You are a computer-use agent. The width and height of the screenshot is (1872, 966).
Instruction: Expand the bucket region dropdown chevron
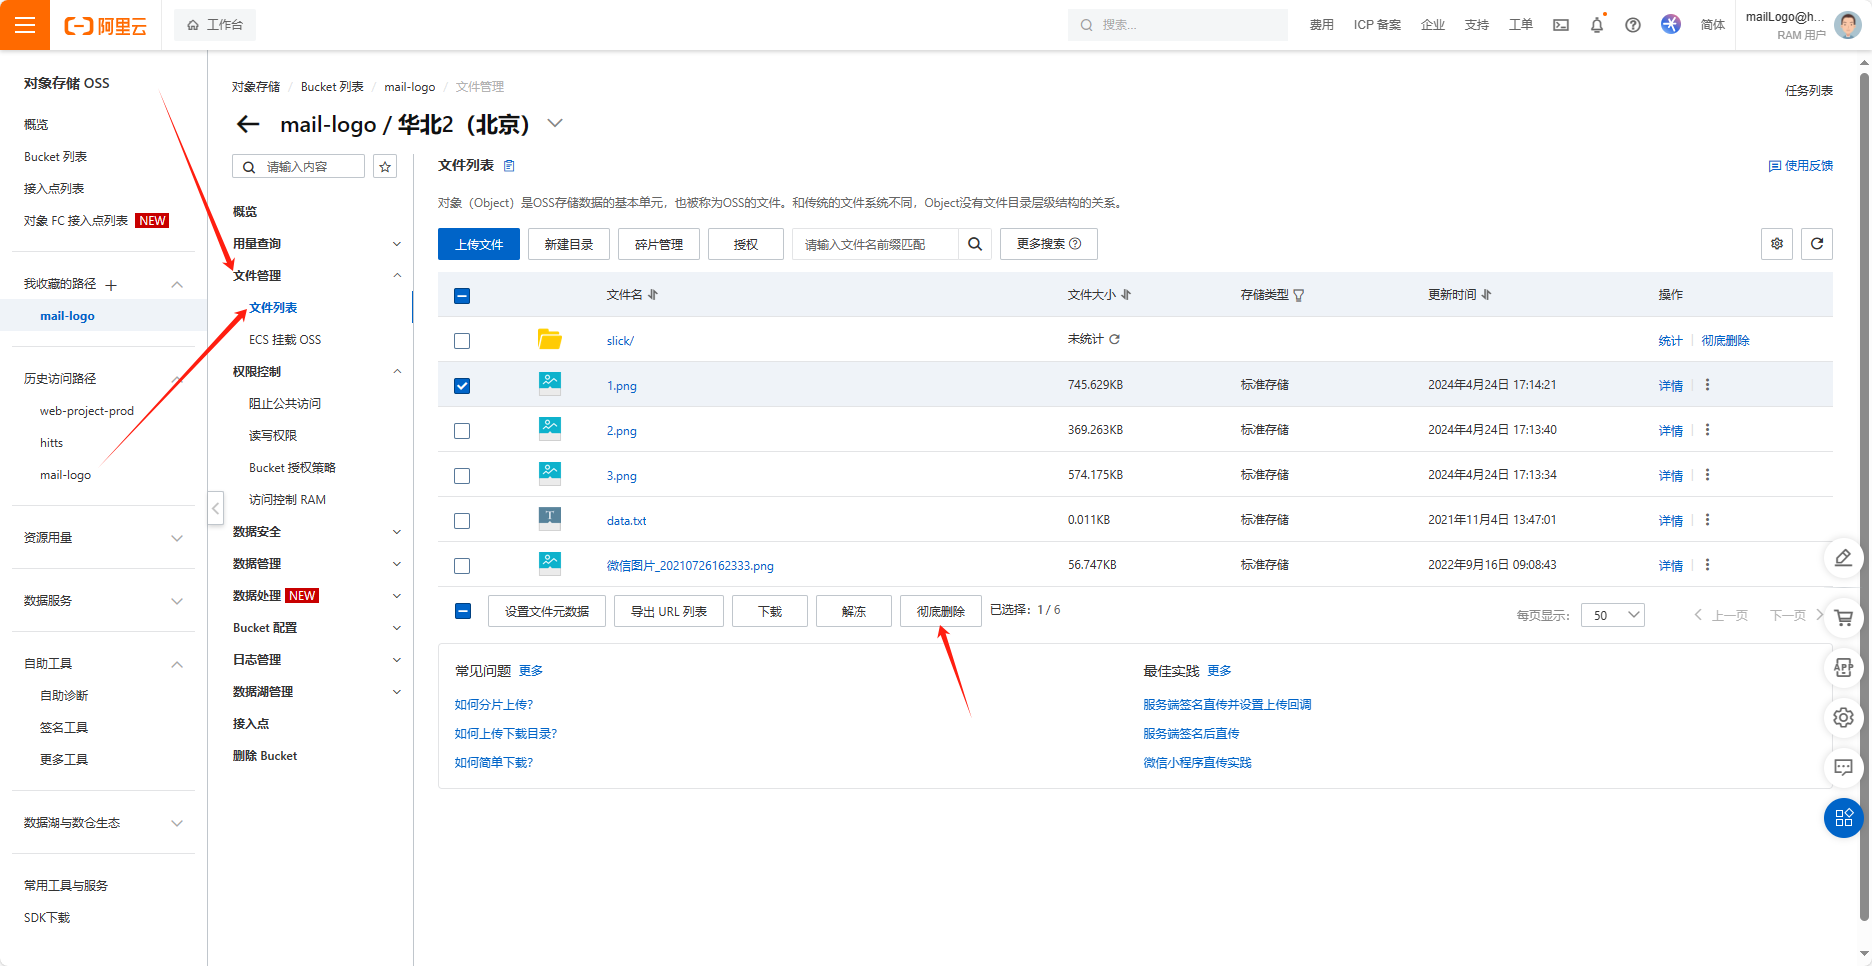tap(555, 124)
